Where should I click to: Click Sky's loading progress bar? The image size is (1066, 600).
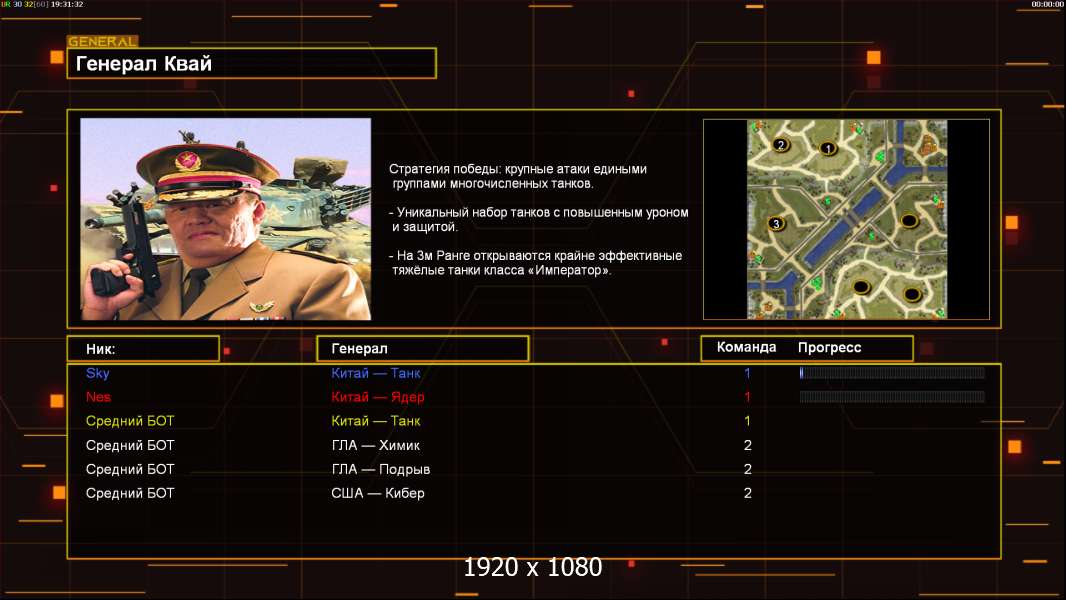[x=892, y=372]
